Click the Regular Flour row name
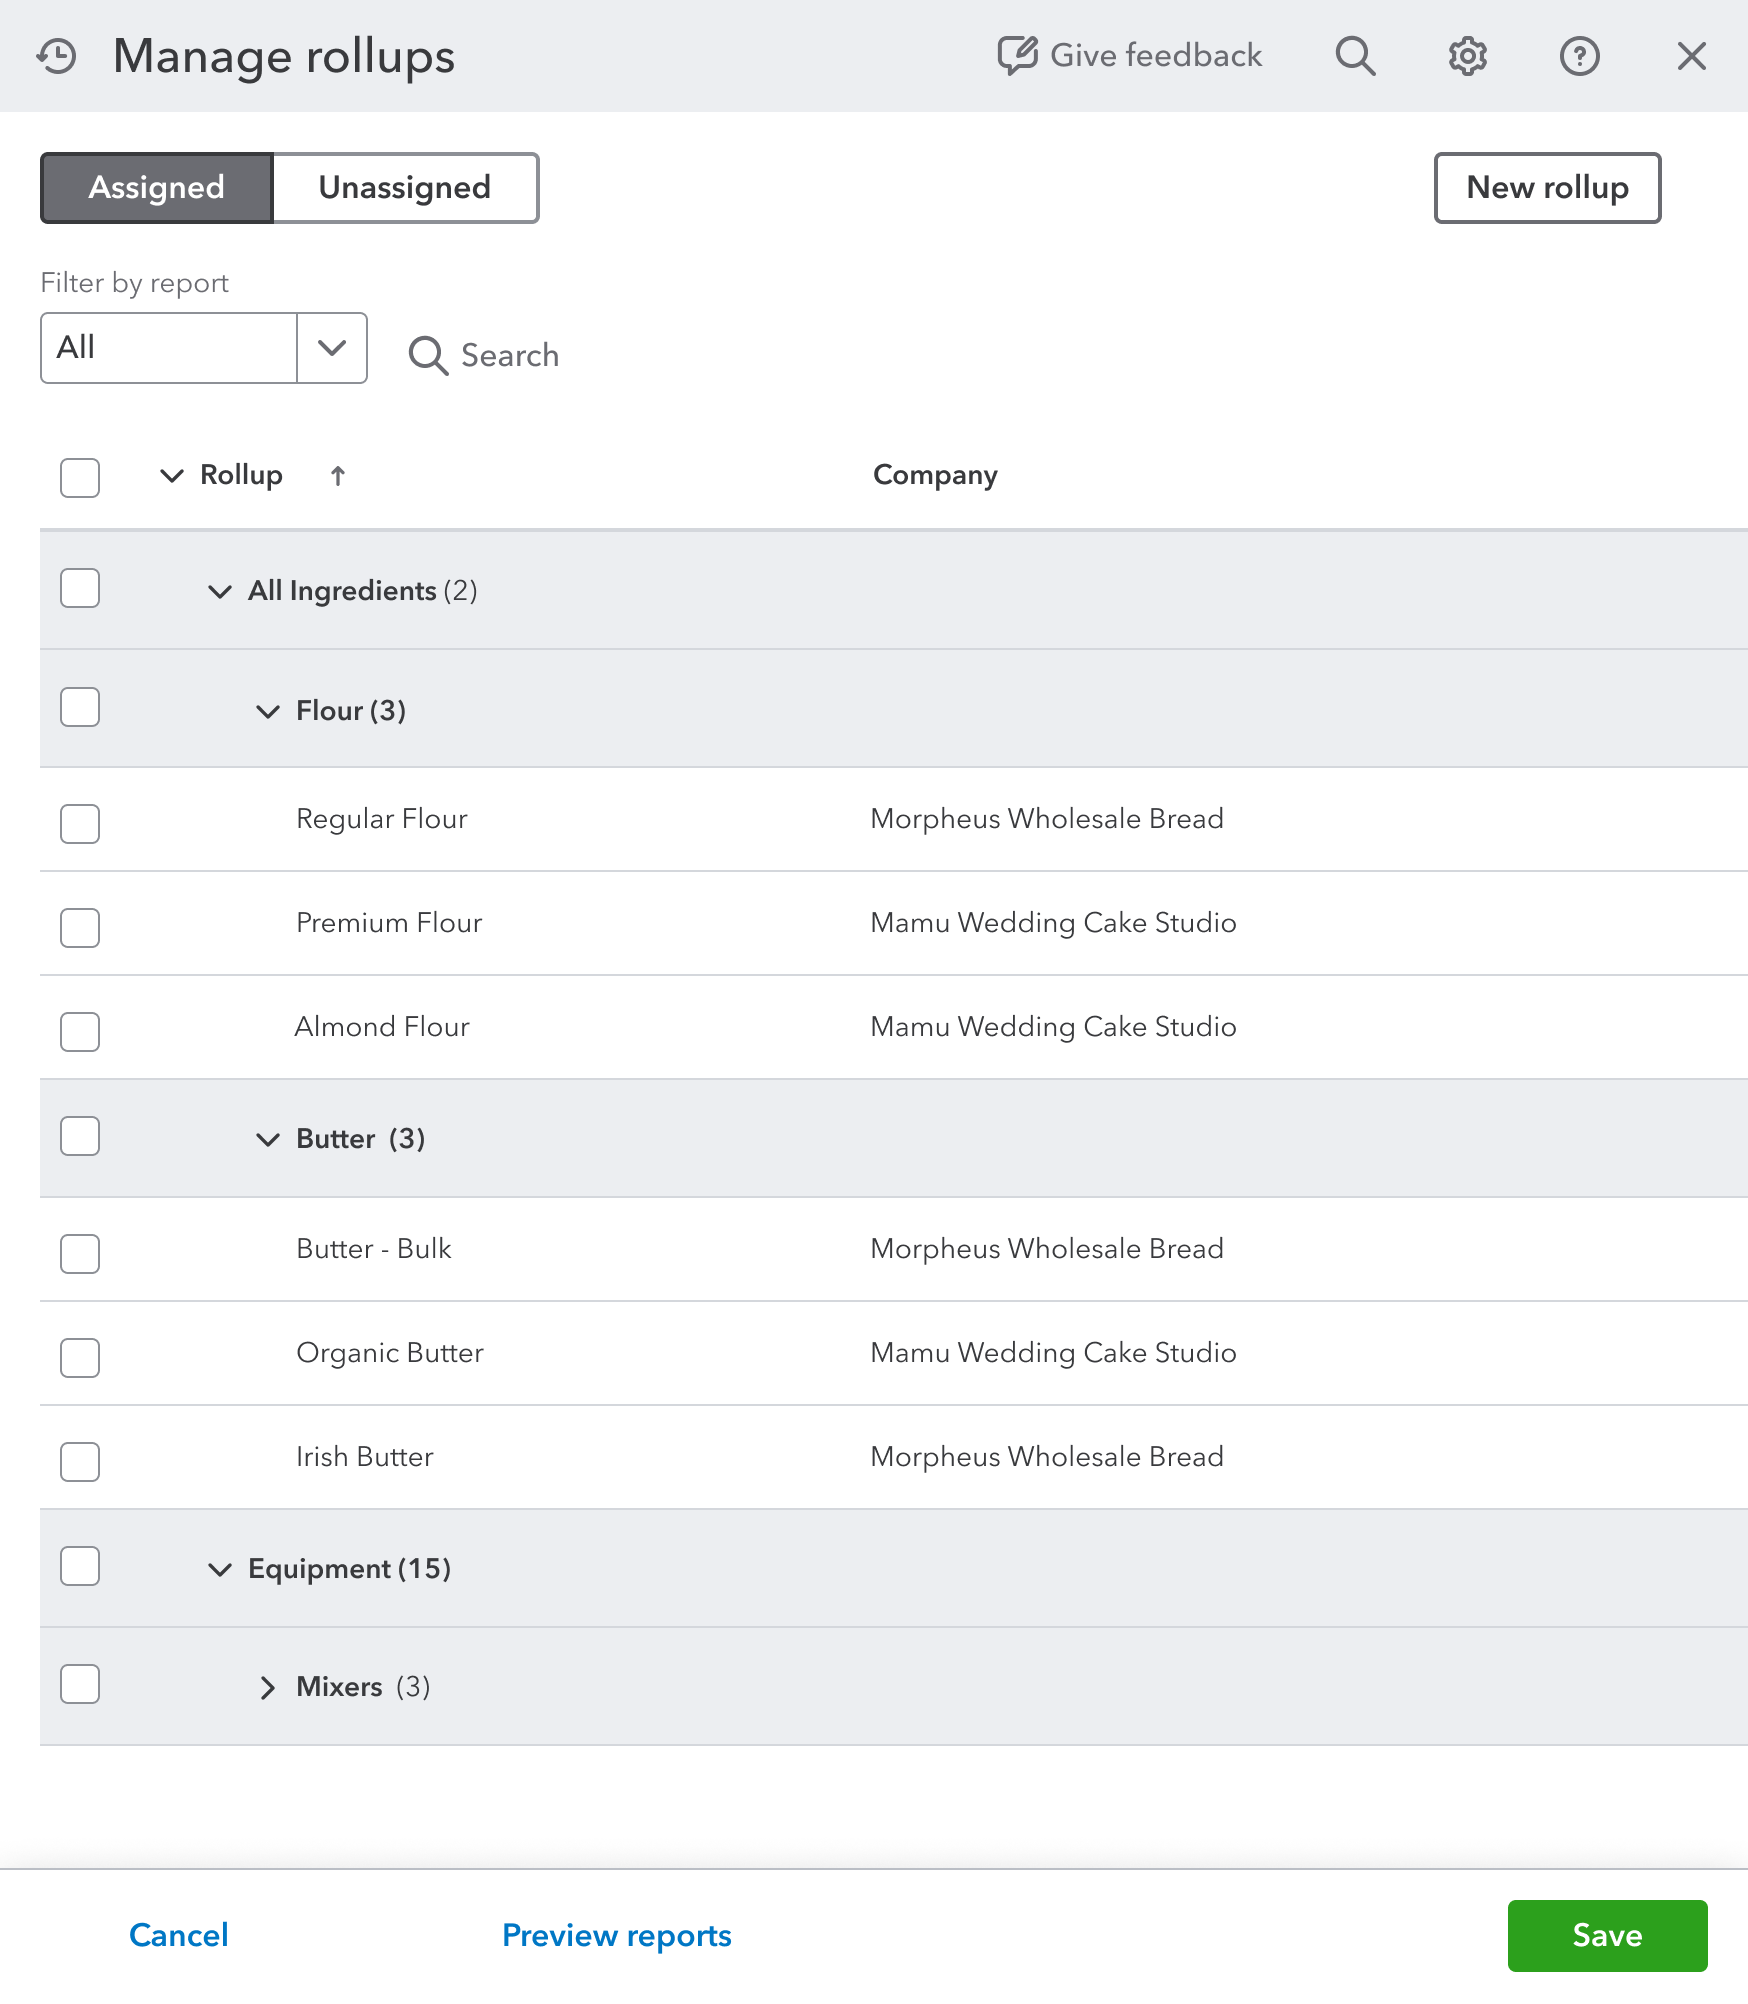The width and height of the screenshot is (1748, 2004). [x=382, y=819]
